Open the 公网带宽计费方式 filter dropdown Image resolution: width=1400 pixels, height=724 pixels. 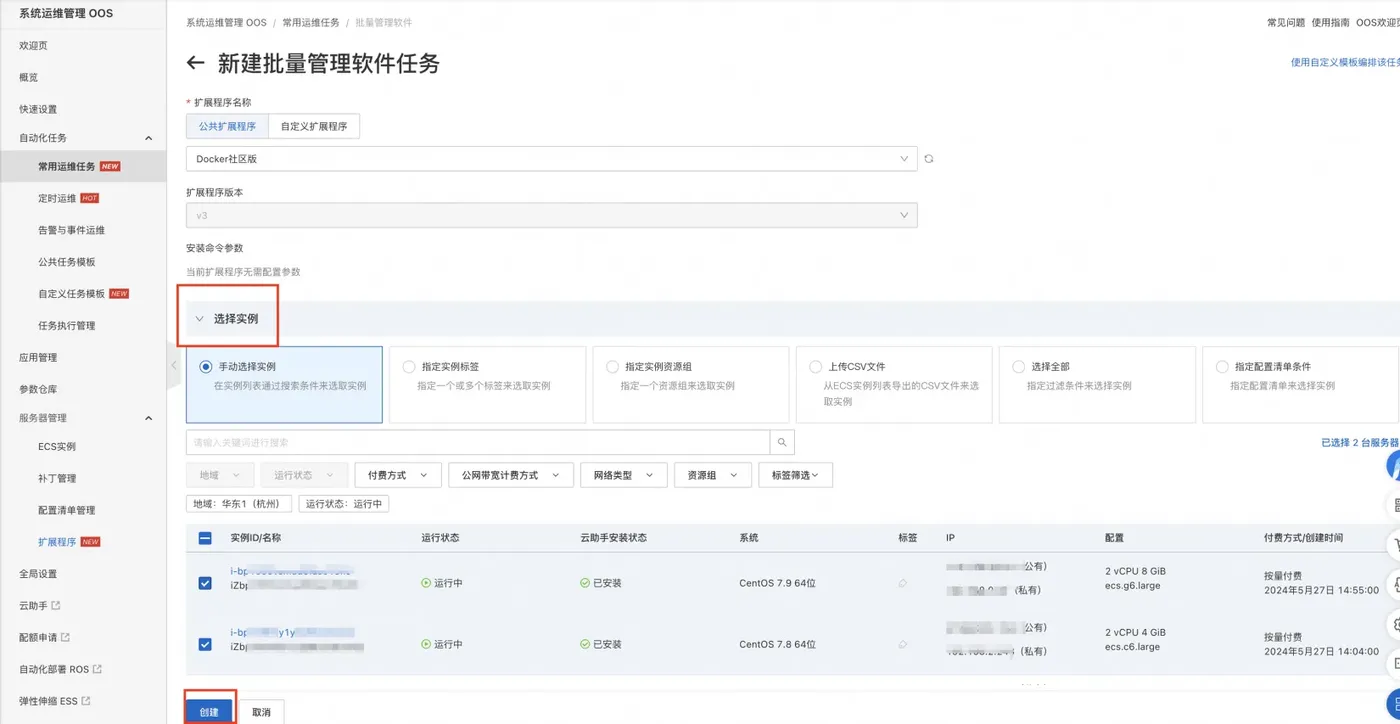click(511, 475)
